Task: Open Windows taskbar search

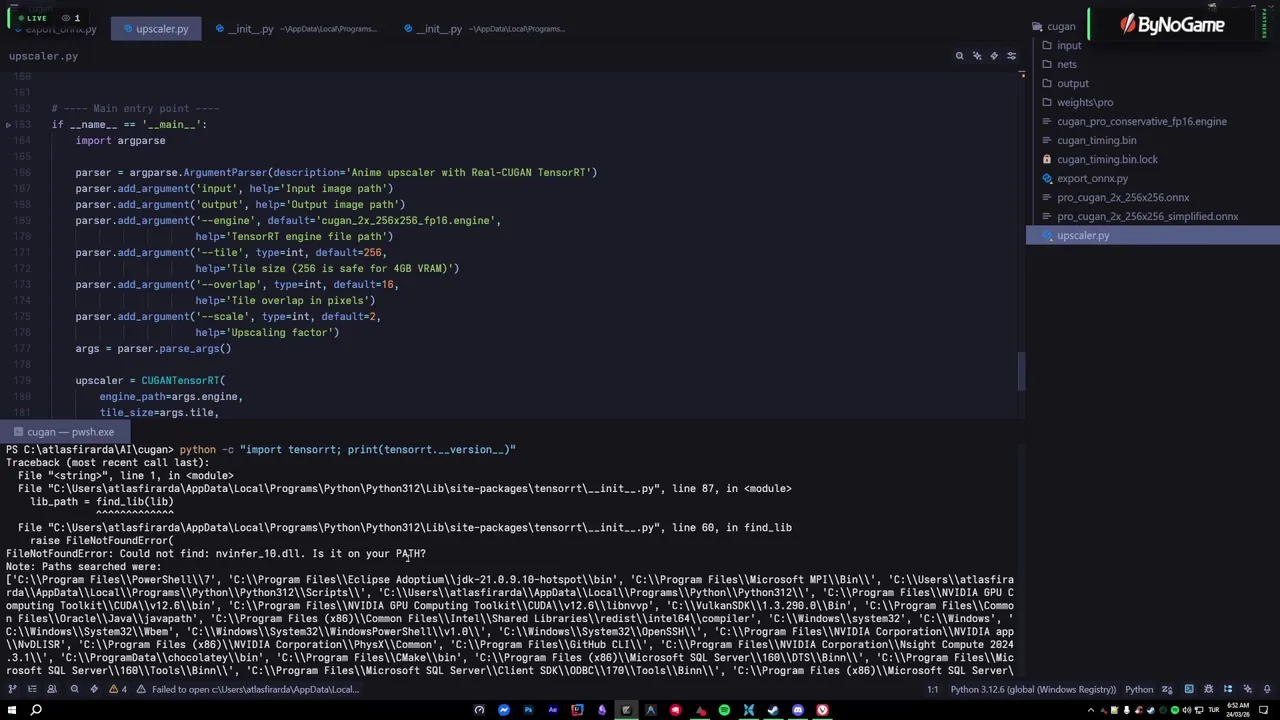Action: [x=36, y=710]
